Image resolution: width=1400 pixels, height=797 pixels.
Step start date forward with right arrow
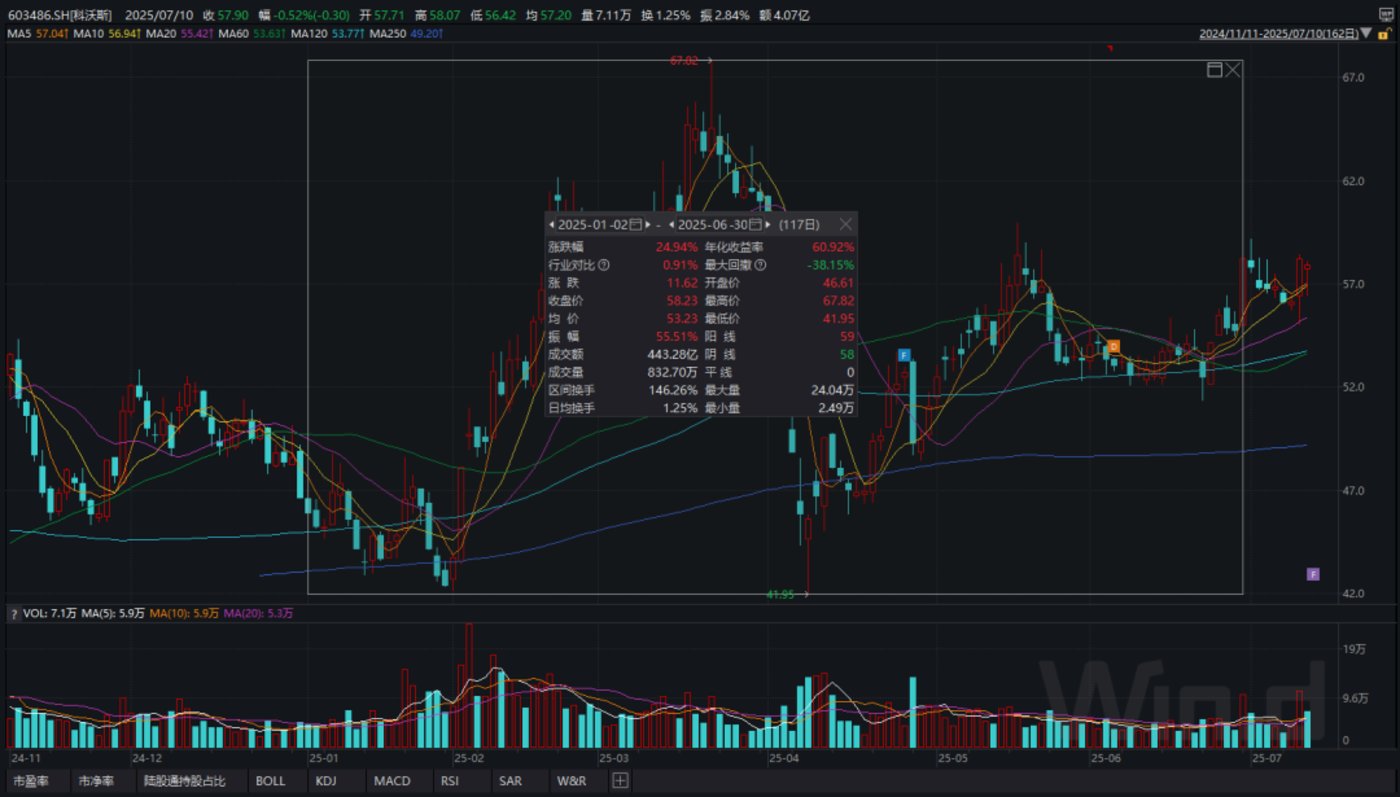[648, 225]
